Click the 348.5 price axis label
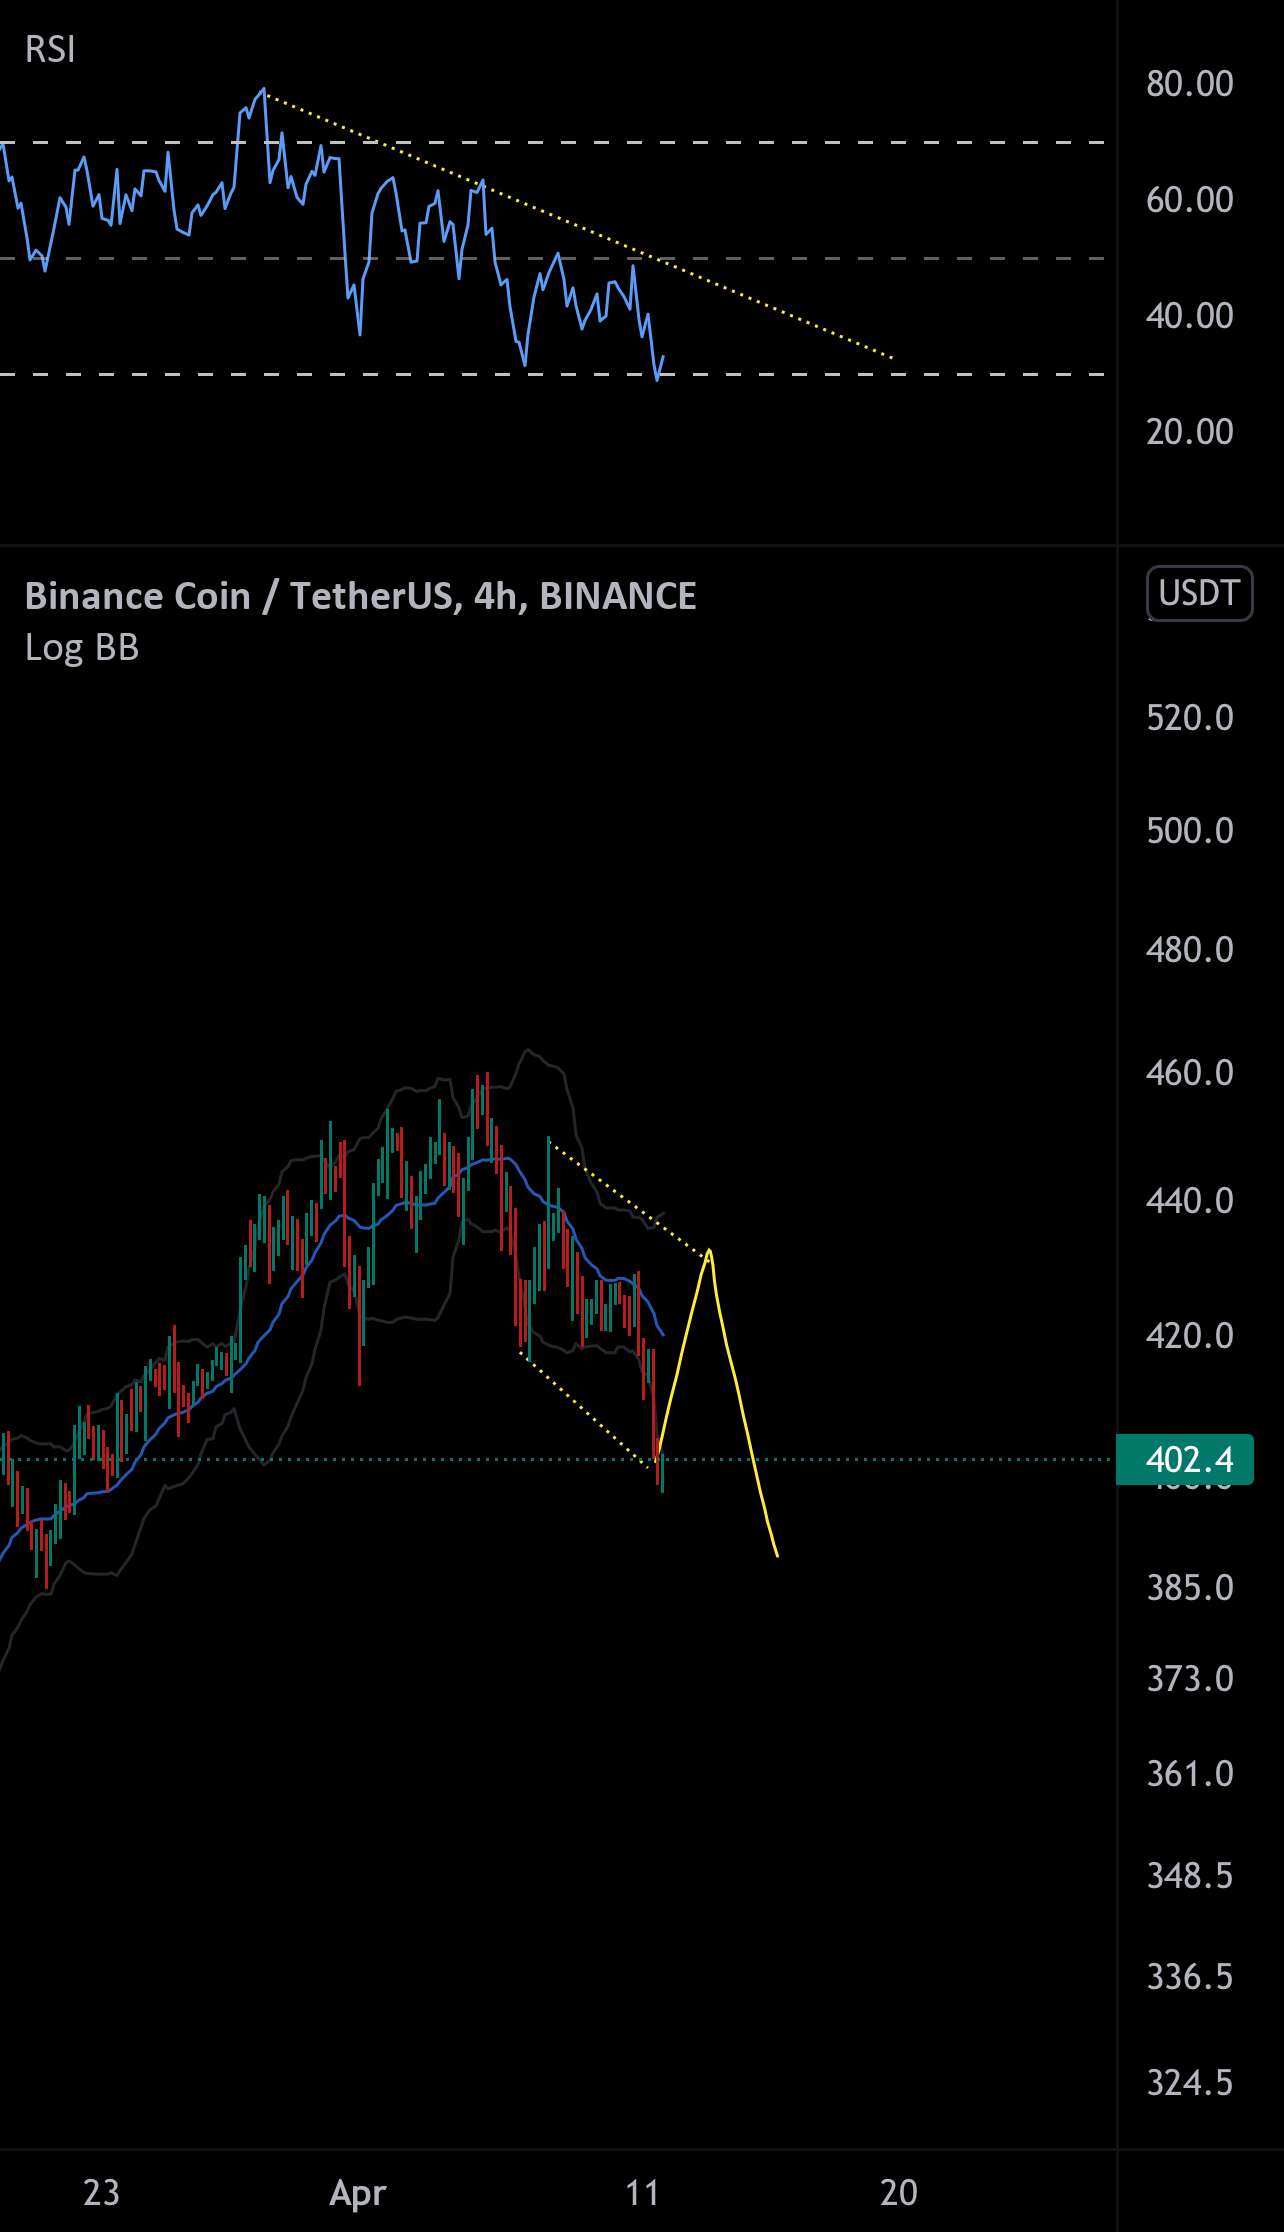Image resolution: width=1284 pixels, height=2232 pixels. pos(1190,1876)
